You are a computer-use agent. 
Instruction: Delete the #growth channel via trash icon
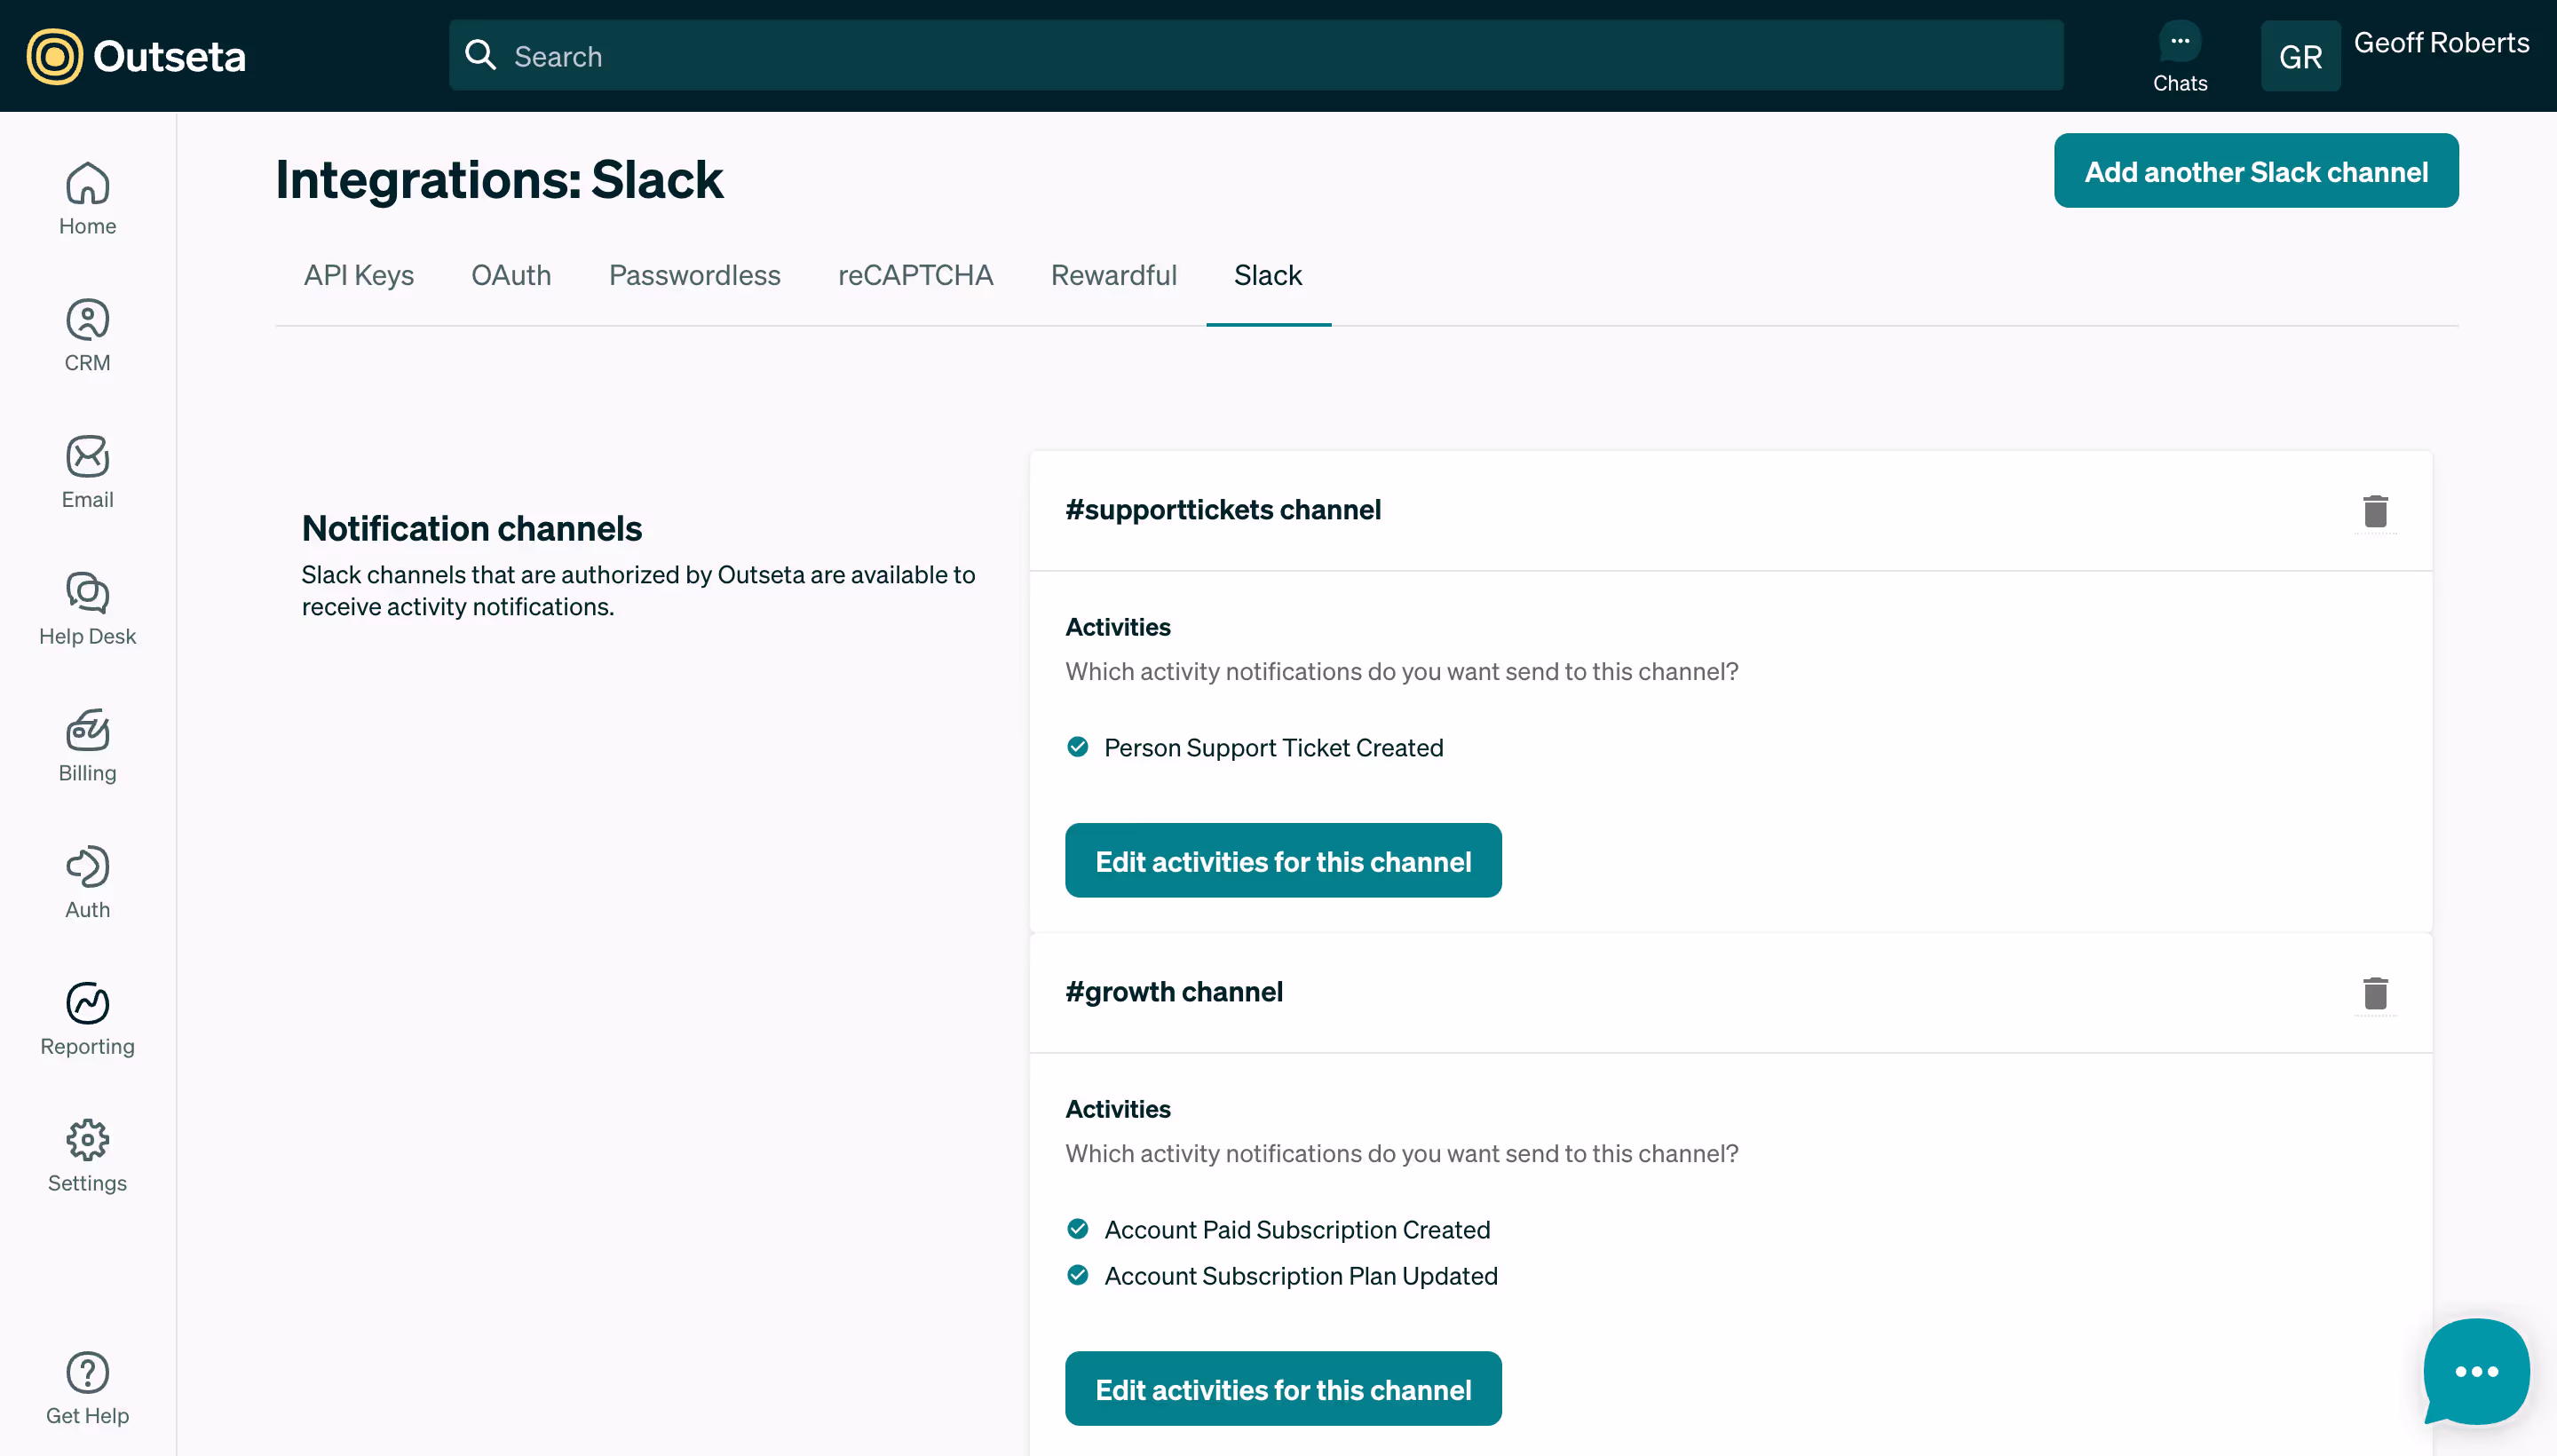[2375, 993]
